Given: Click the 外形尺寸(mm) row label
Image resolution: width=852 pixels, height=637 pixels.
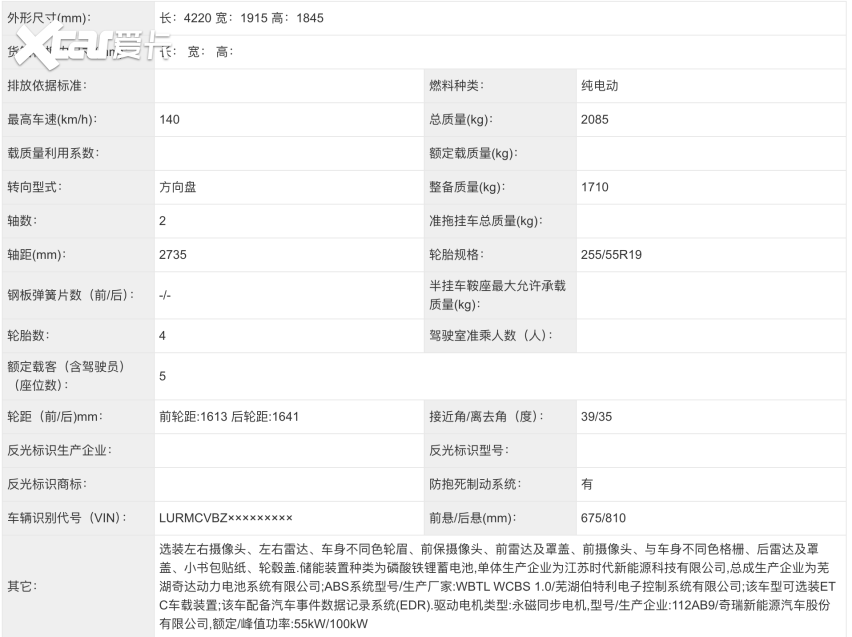Looking at the screenshot, I should click(x=48, y=18).
